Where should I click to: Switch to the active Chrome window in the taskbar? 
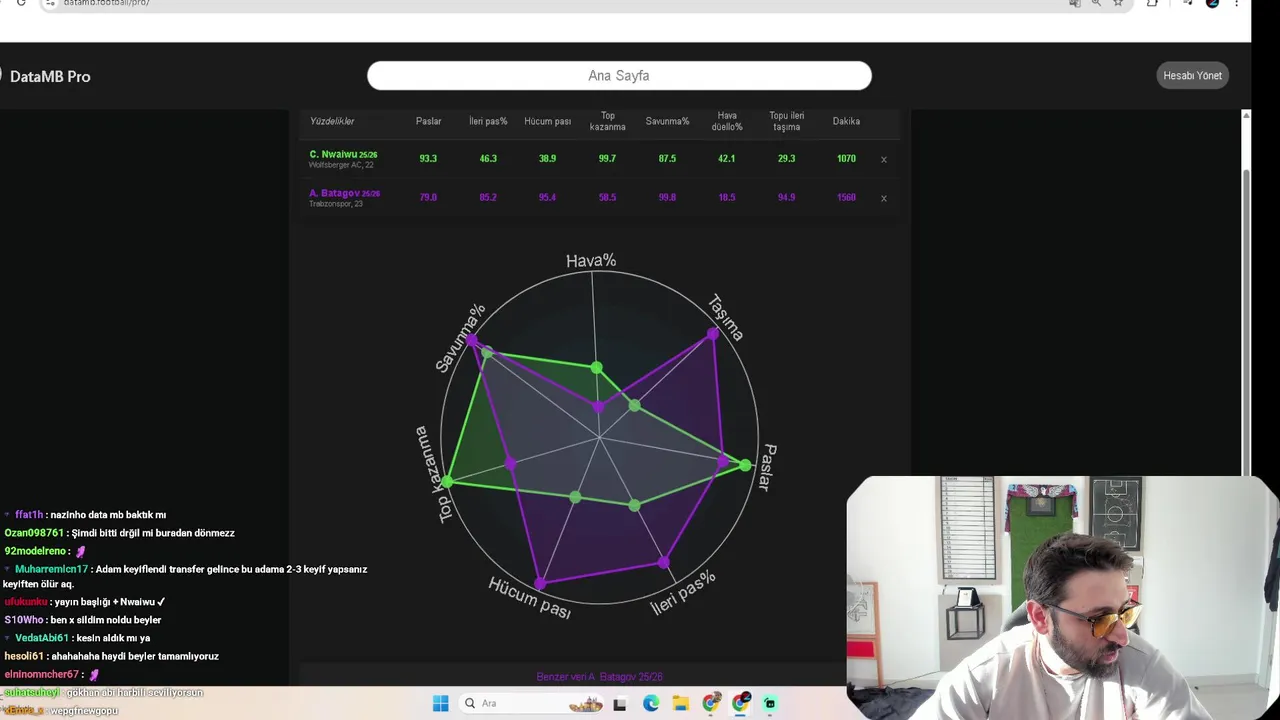[741, 703]
